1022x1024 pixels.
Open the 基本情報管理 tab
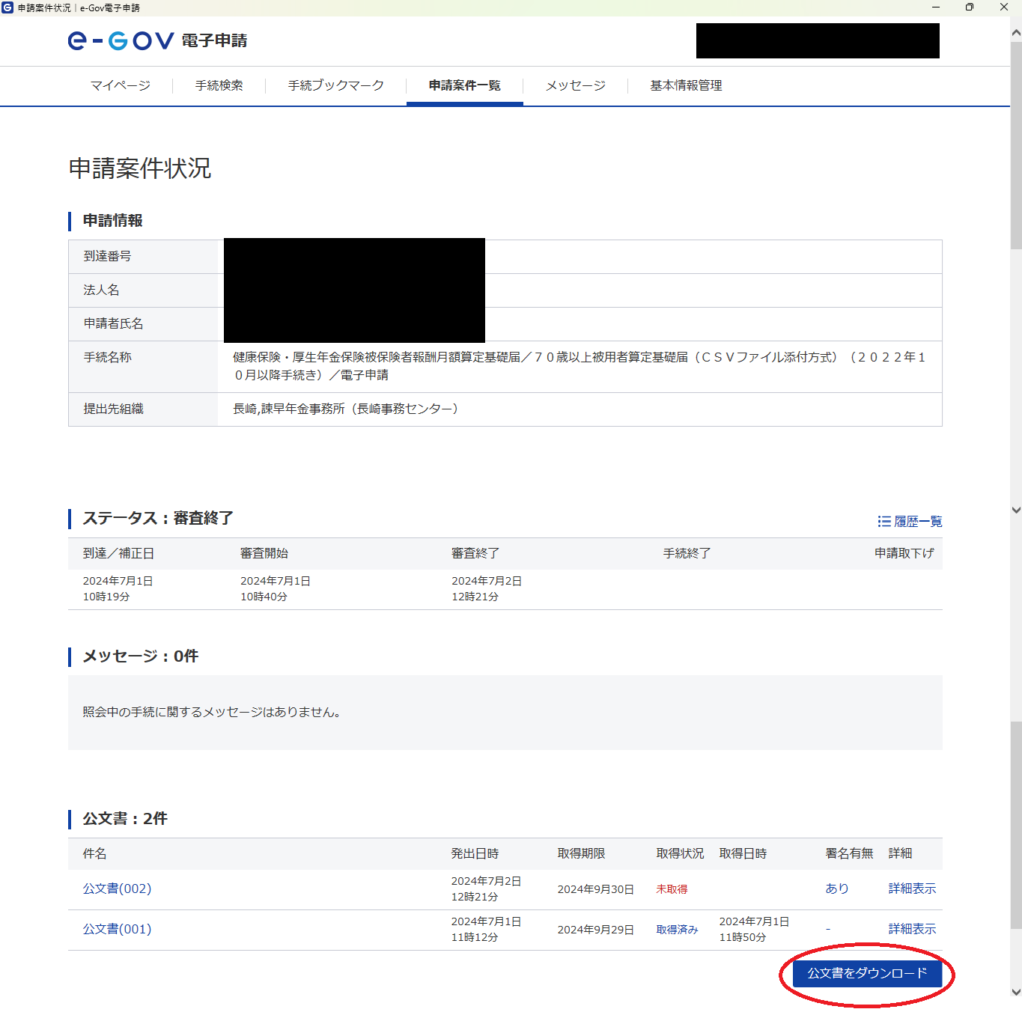pos(686,86)
